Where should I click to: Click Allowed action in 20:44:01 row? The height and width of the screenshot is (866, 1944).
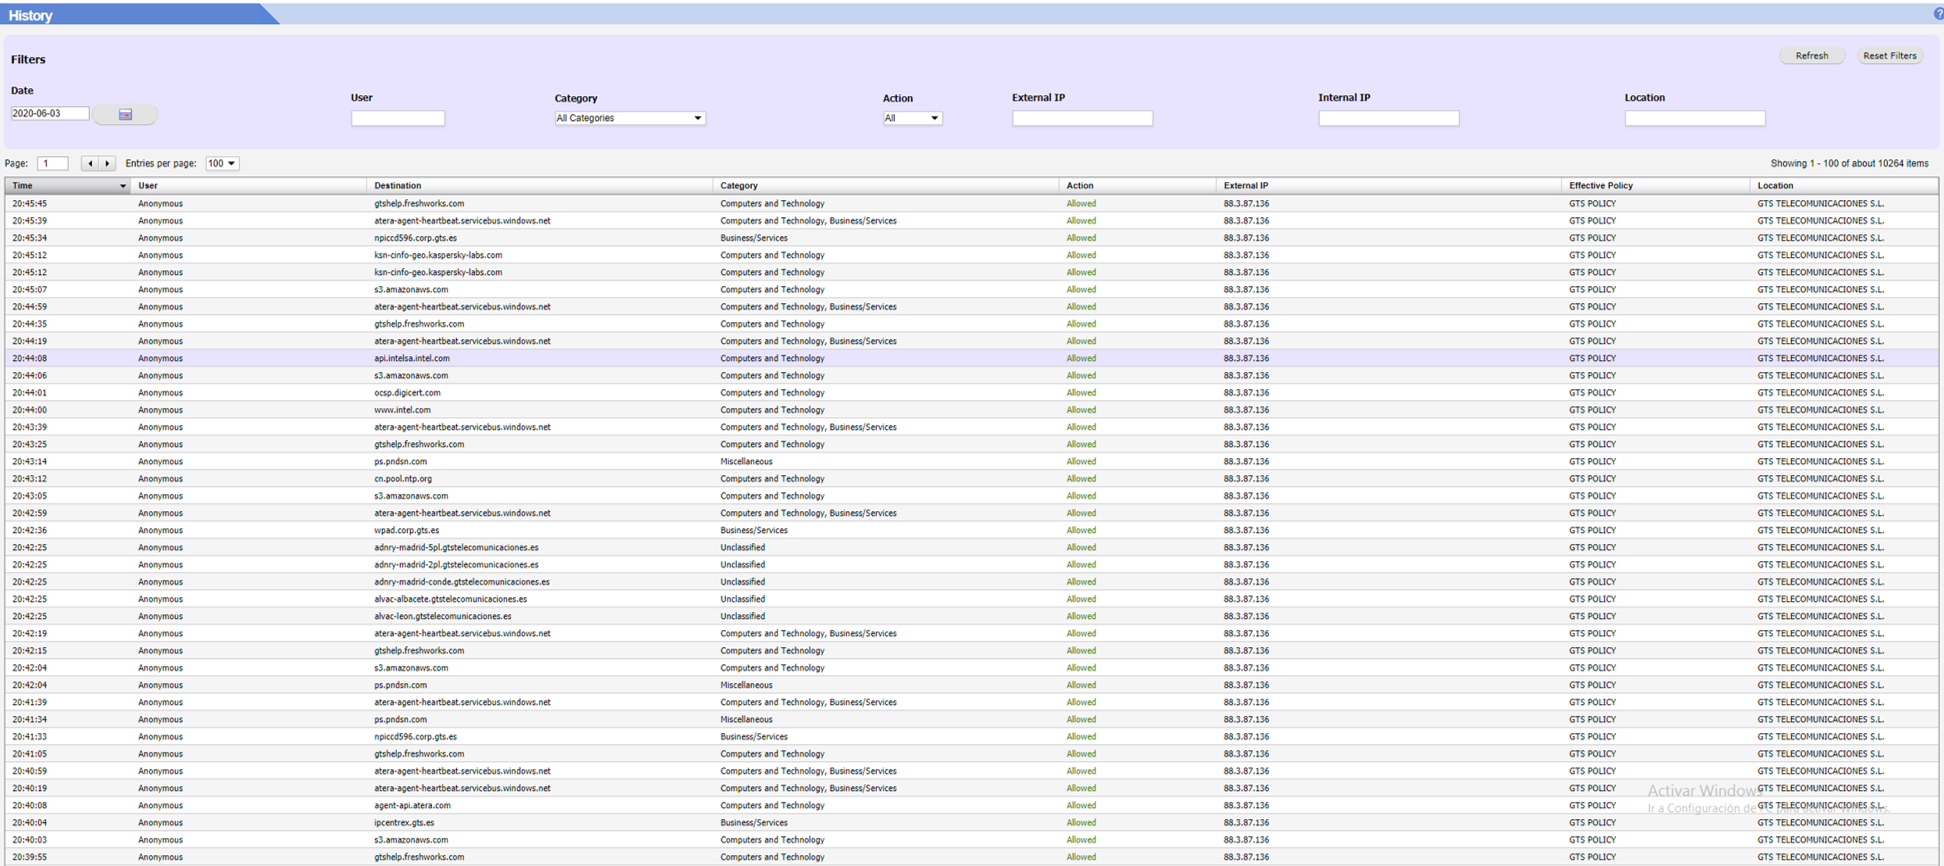point(1081,393)
